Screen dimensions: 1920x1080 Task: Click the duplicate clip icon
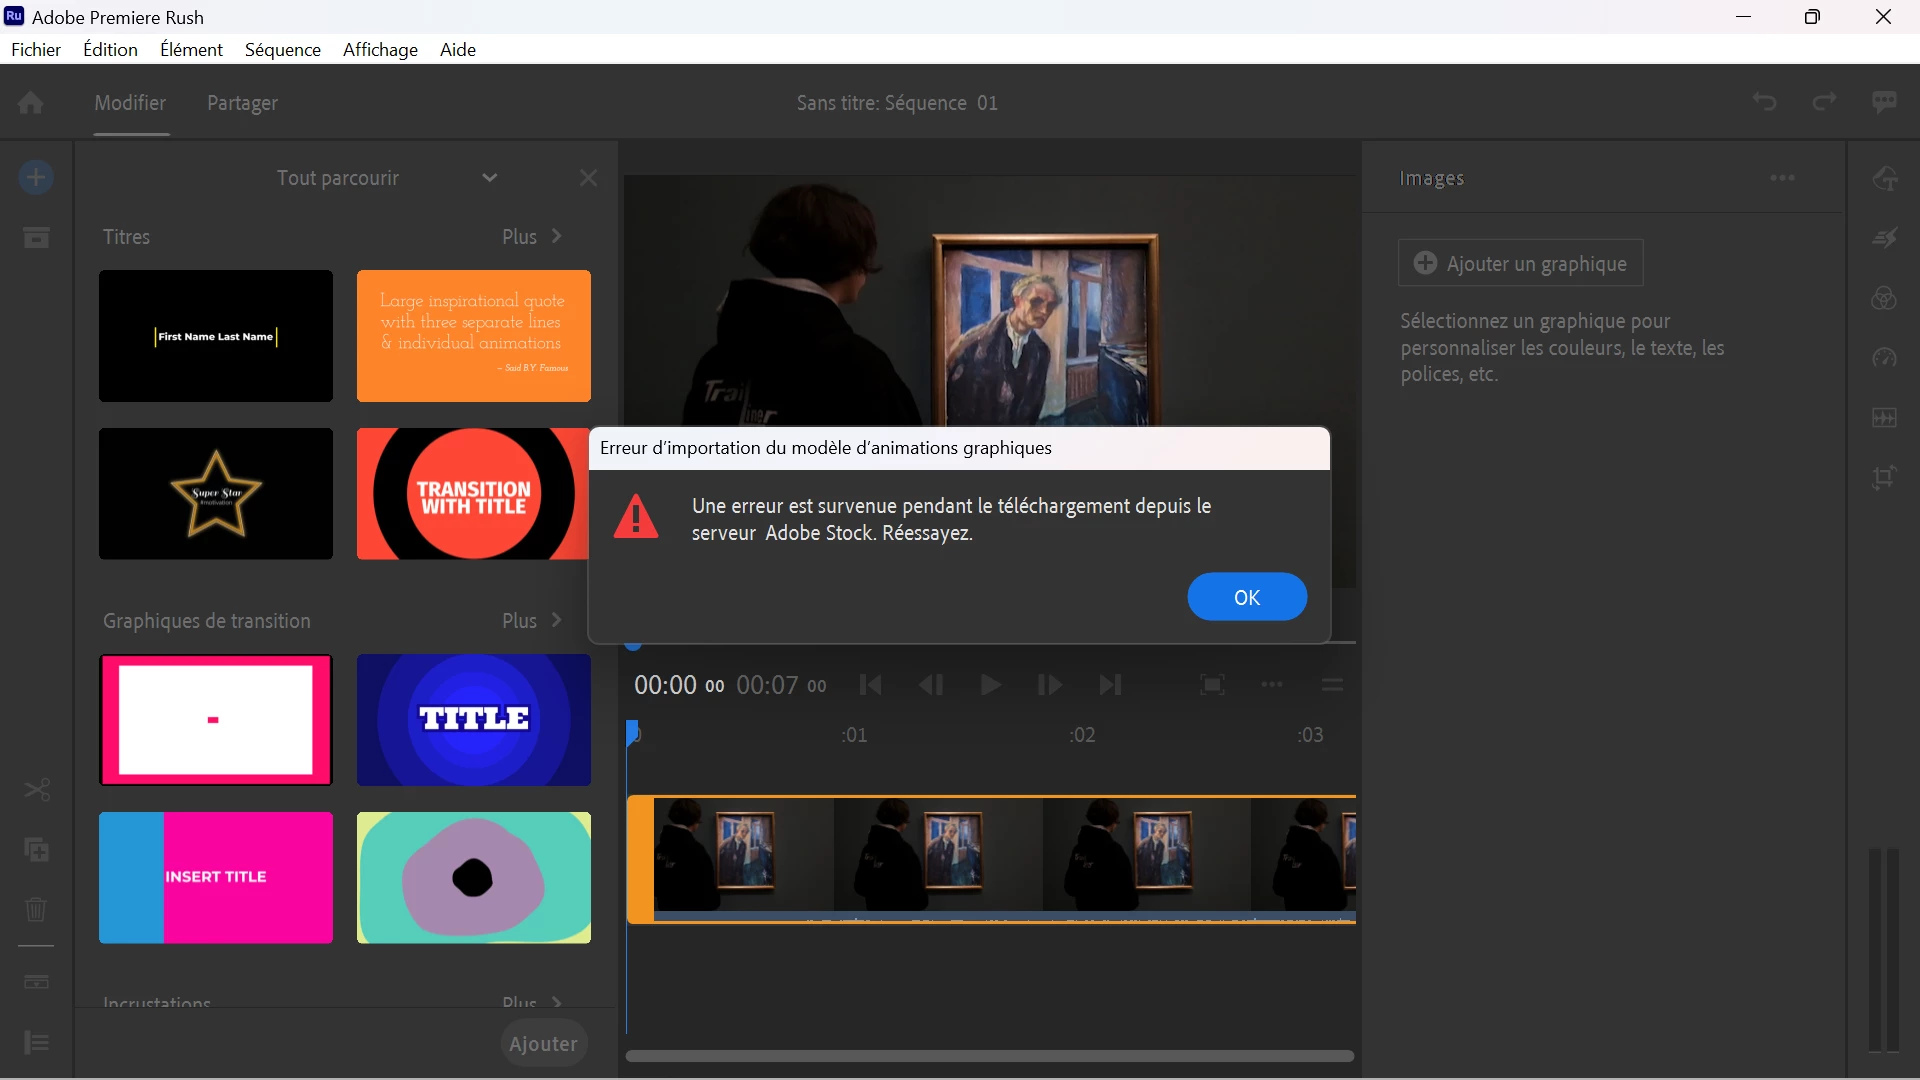pos(37,850)
